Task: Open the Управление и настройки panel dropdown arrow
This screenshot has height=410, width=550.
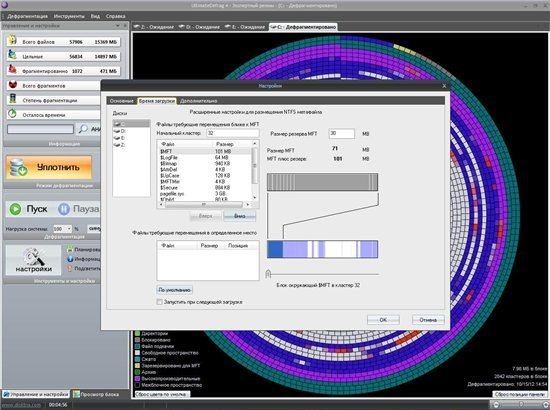Action: (x=118, y=26)
